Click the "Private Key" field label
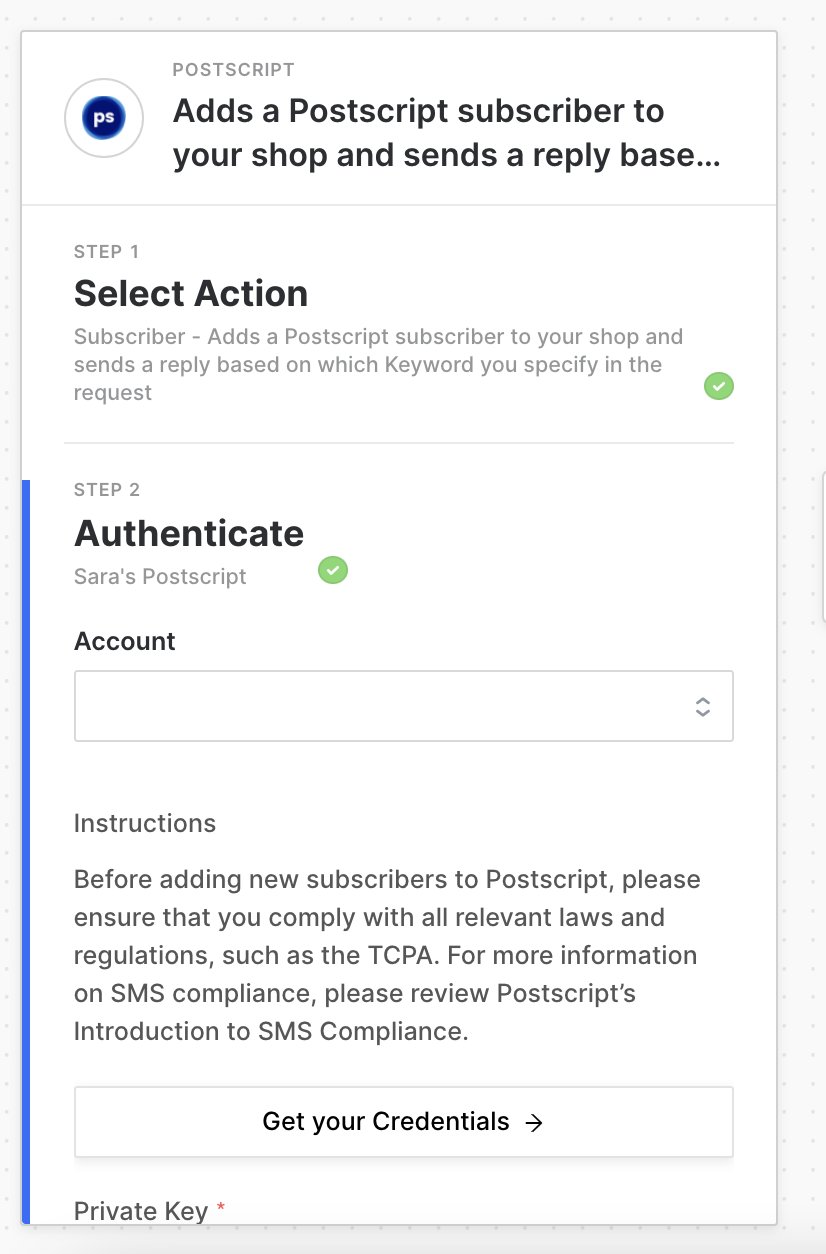The image size is (826, 1254). [141, 1211]
